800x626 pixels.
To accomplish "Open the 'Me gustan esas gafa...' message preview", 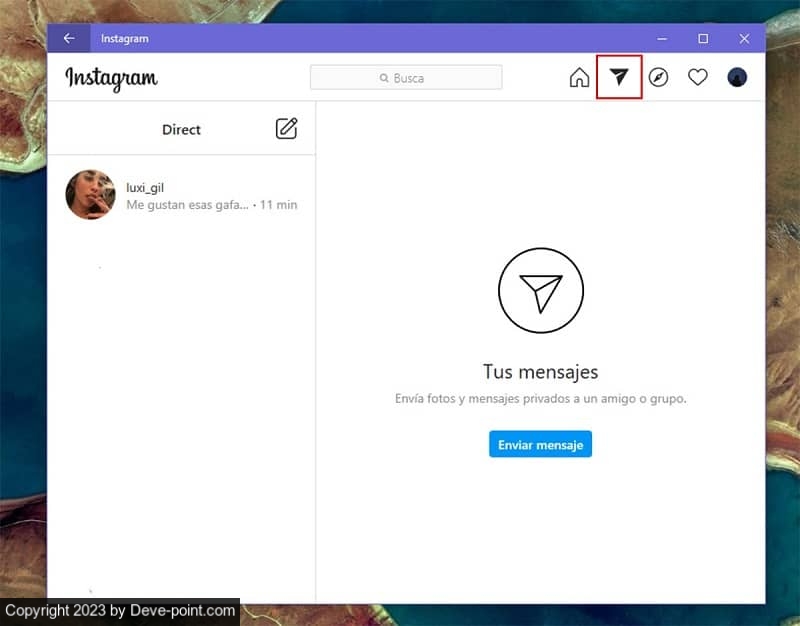I will [x=186, y=205].
